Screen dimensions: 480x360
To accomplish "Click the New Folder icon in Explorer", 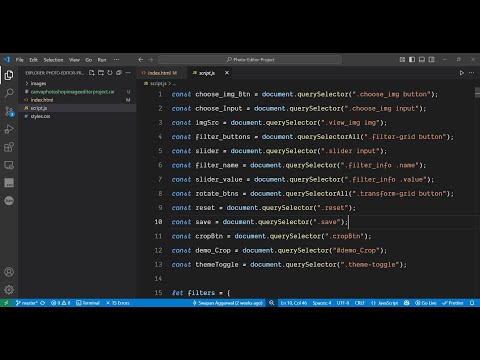I will (x=101, y=73).
